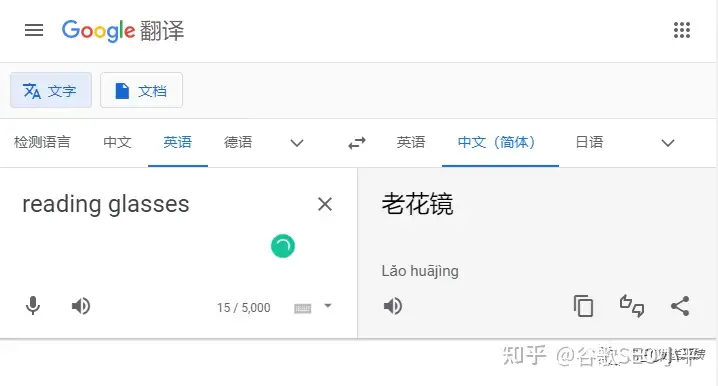Play the translated text audio
The height and width of the screenshot is (386, 718).
point(392,306)
